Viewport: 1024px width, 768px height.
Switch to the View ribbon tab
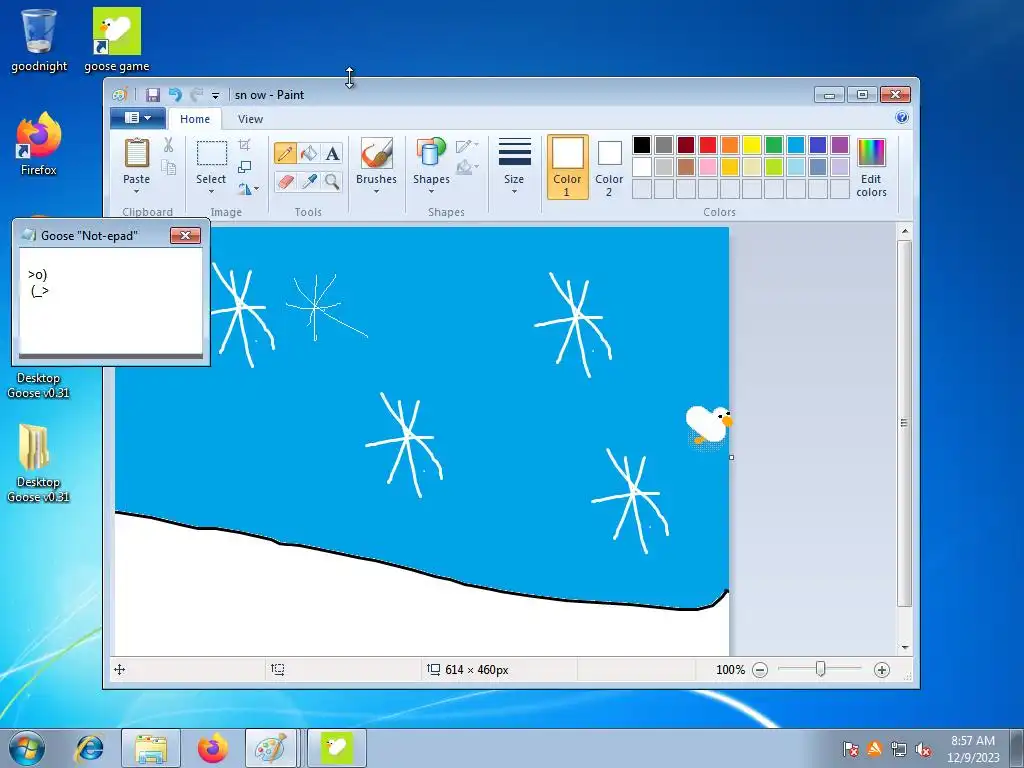[250, 119]
